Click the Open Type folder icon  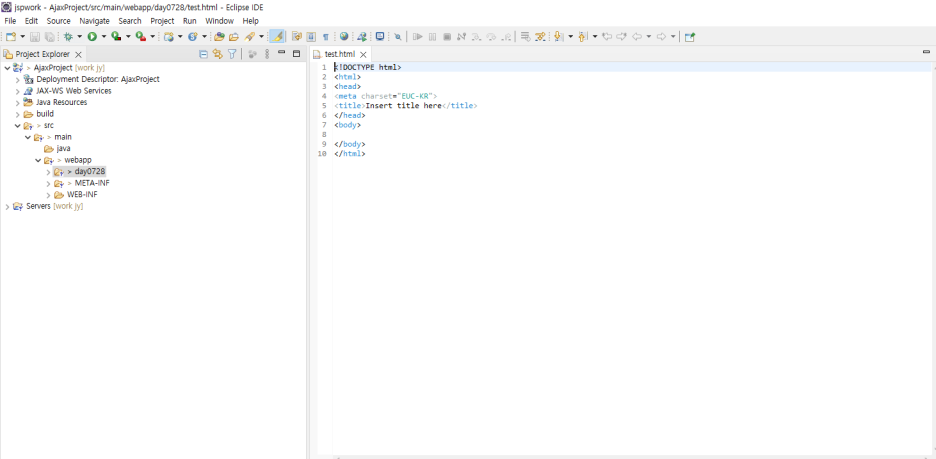coord(219,36)
